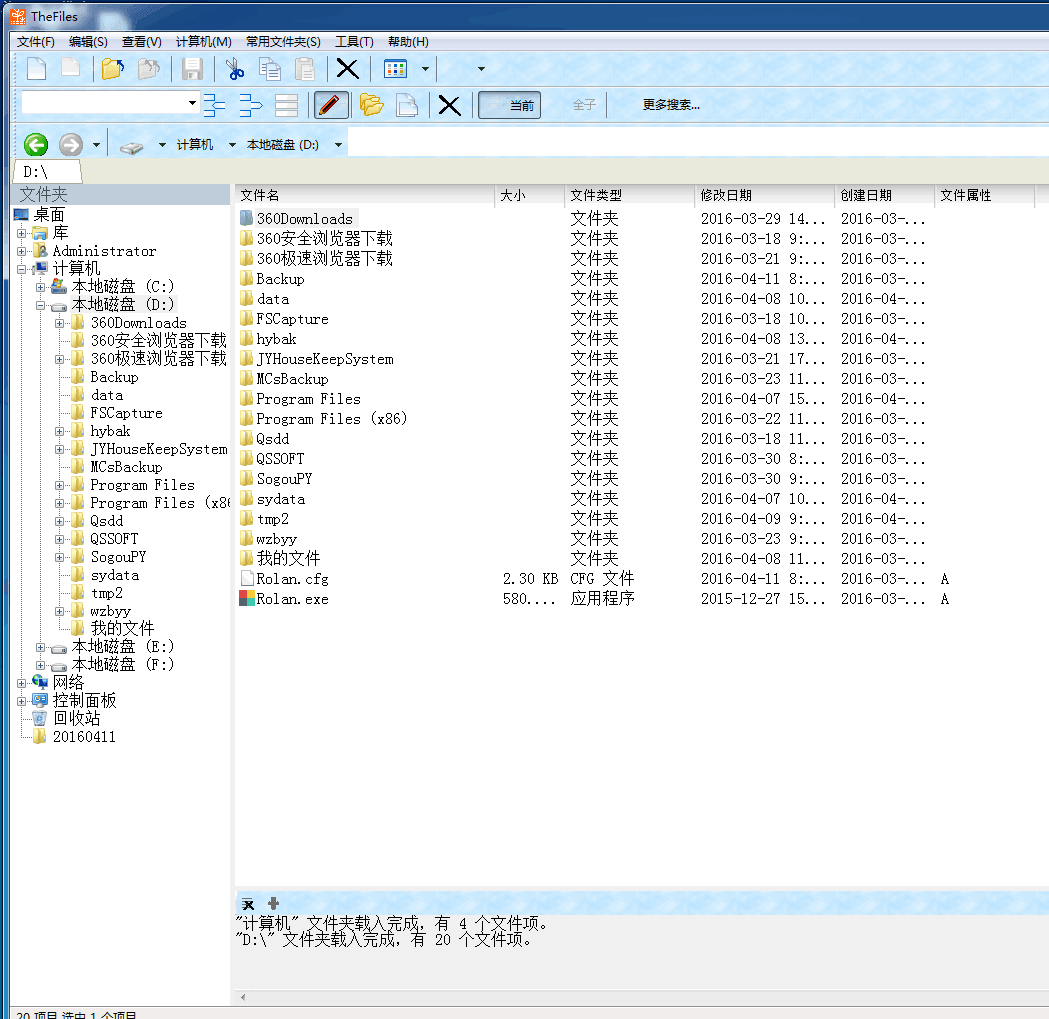Click the Save floppy disk icon

click(193, 69)
